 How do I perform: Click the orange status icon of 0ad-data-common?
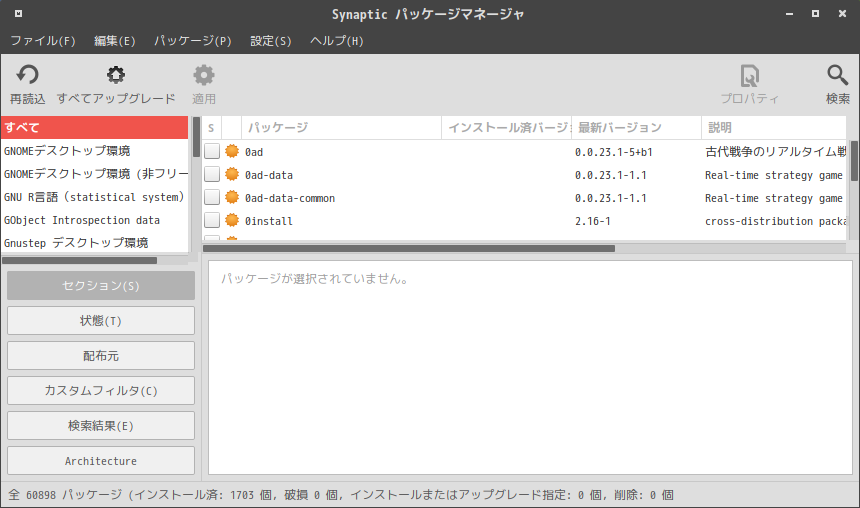[x=232, y=197]
